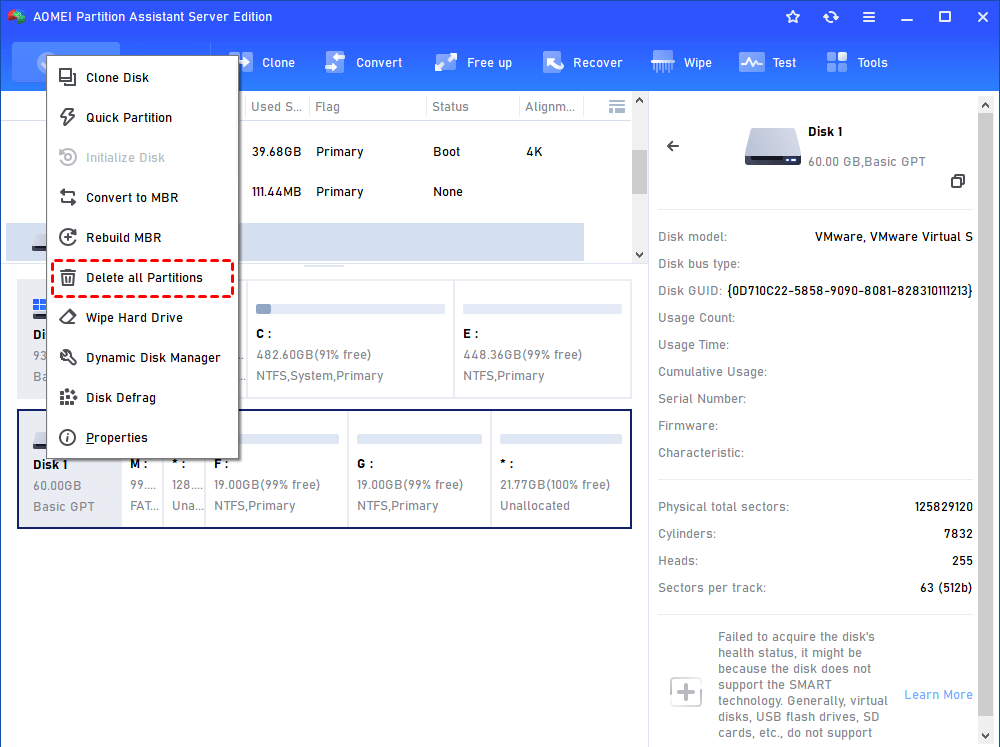Choose Quick Partition menu entry
The height and width of the screenshot is (747, 1000).
142,117
